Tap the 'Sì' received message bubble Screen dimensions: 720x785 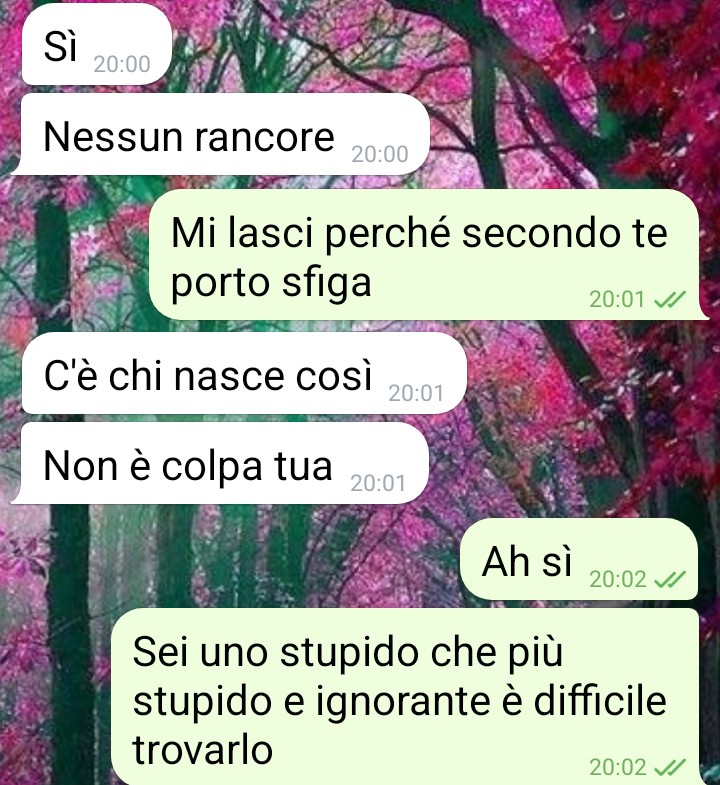point(97,44)
